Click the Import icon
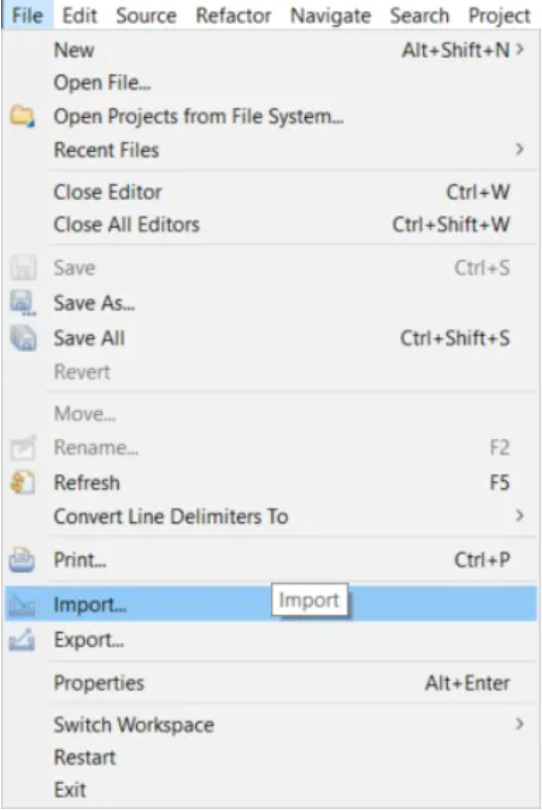The image size is (542, 810). (22, 604)
